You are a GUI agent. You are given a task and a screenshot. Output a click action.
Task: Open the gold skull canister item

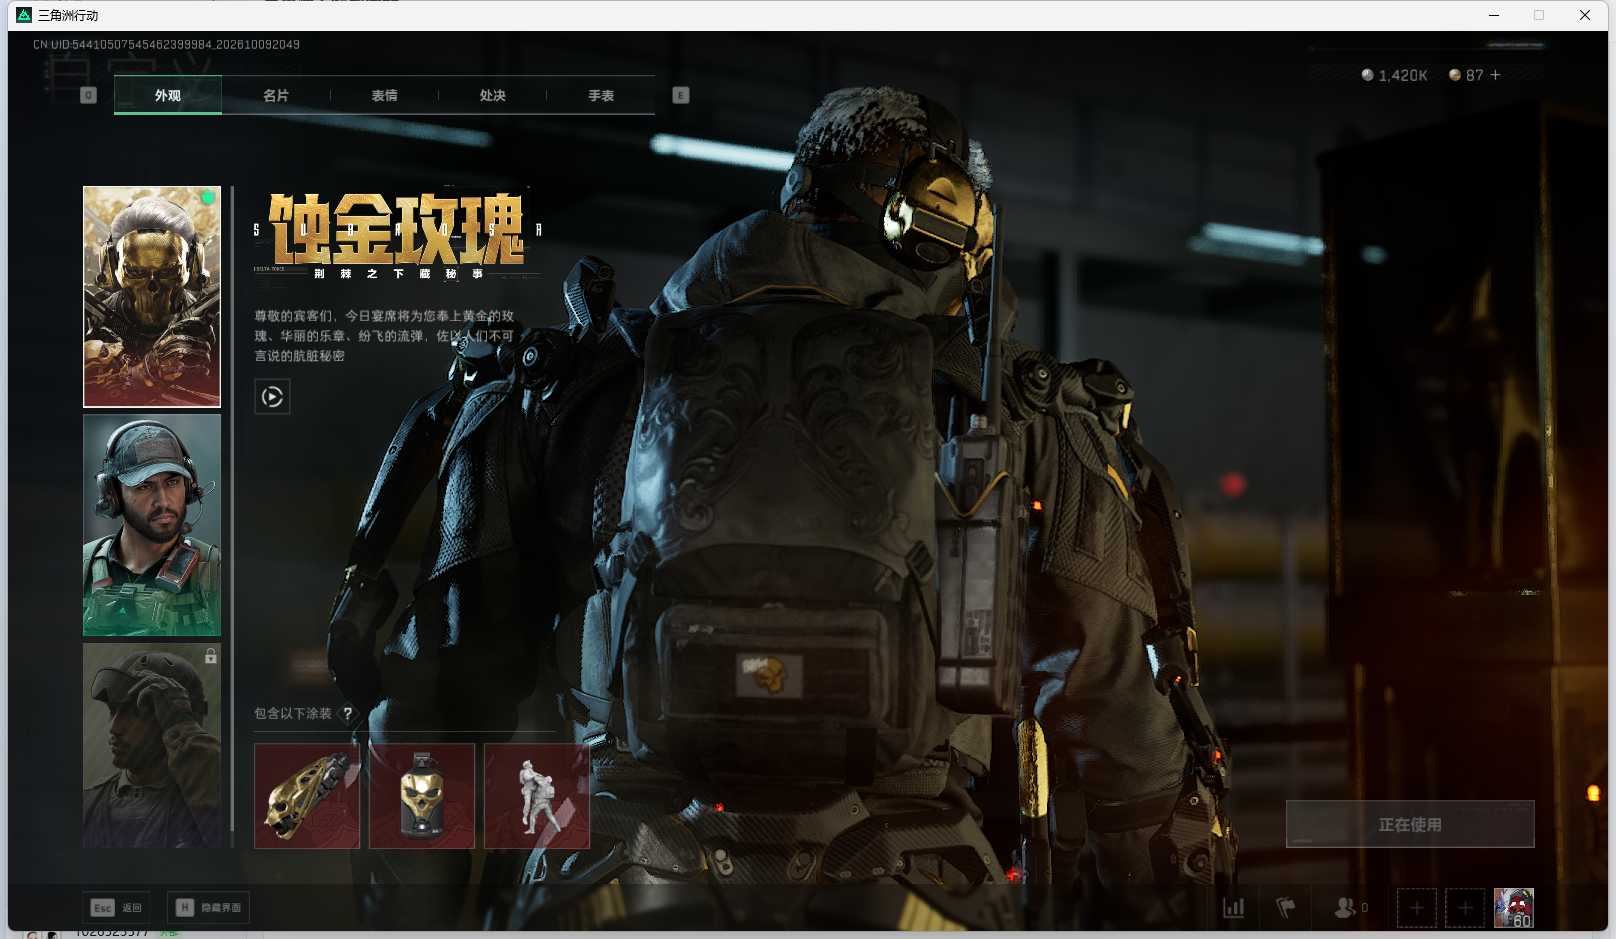tap(422, 796)
